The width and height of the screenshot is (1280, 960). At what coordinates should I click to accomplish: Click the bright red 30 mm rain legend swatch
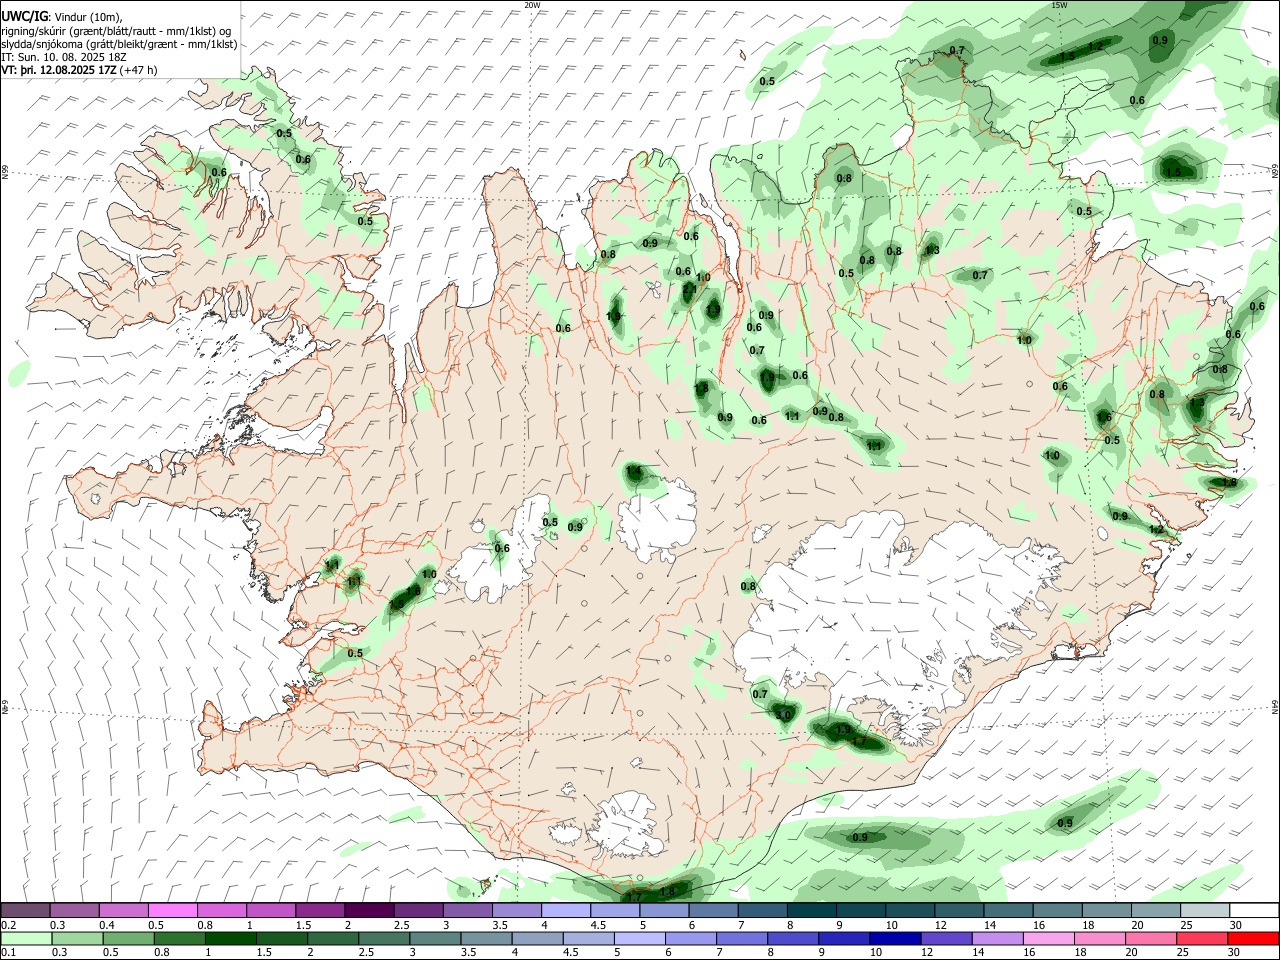pyautogui.click(x=1254, y=938)
